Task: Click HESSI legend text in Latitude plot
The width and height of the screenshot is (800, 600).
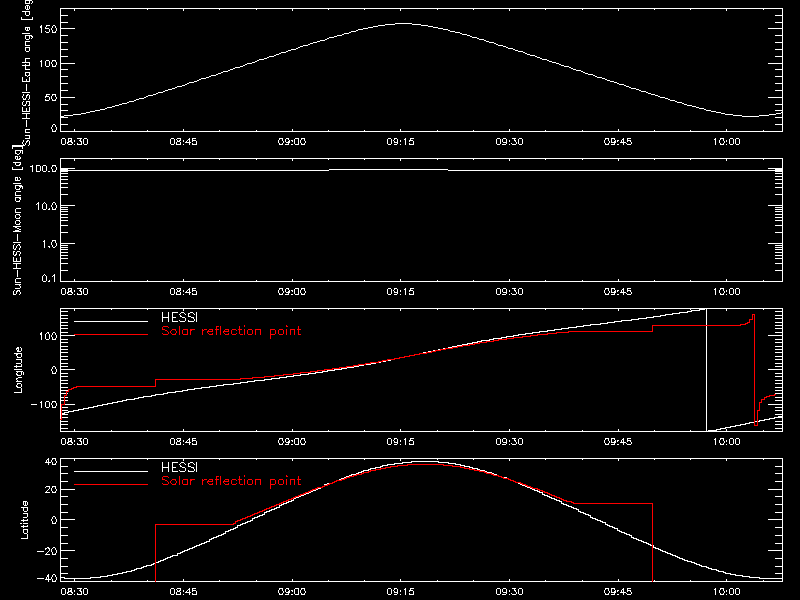Action: tap(179, 467)
